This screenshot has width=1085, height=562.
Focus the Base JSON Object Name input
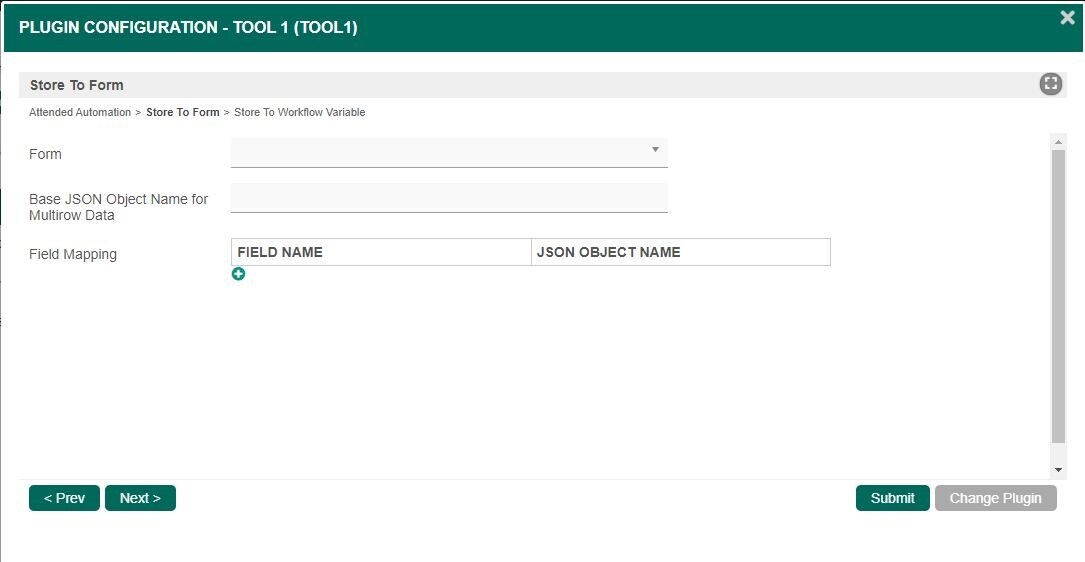coord(449,198)
